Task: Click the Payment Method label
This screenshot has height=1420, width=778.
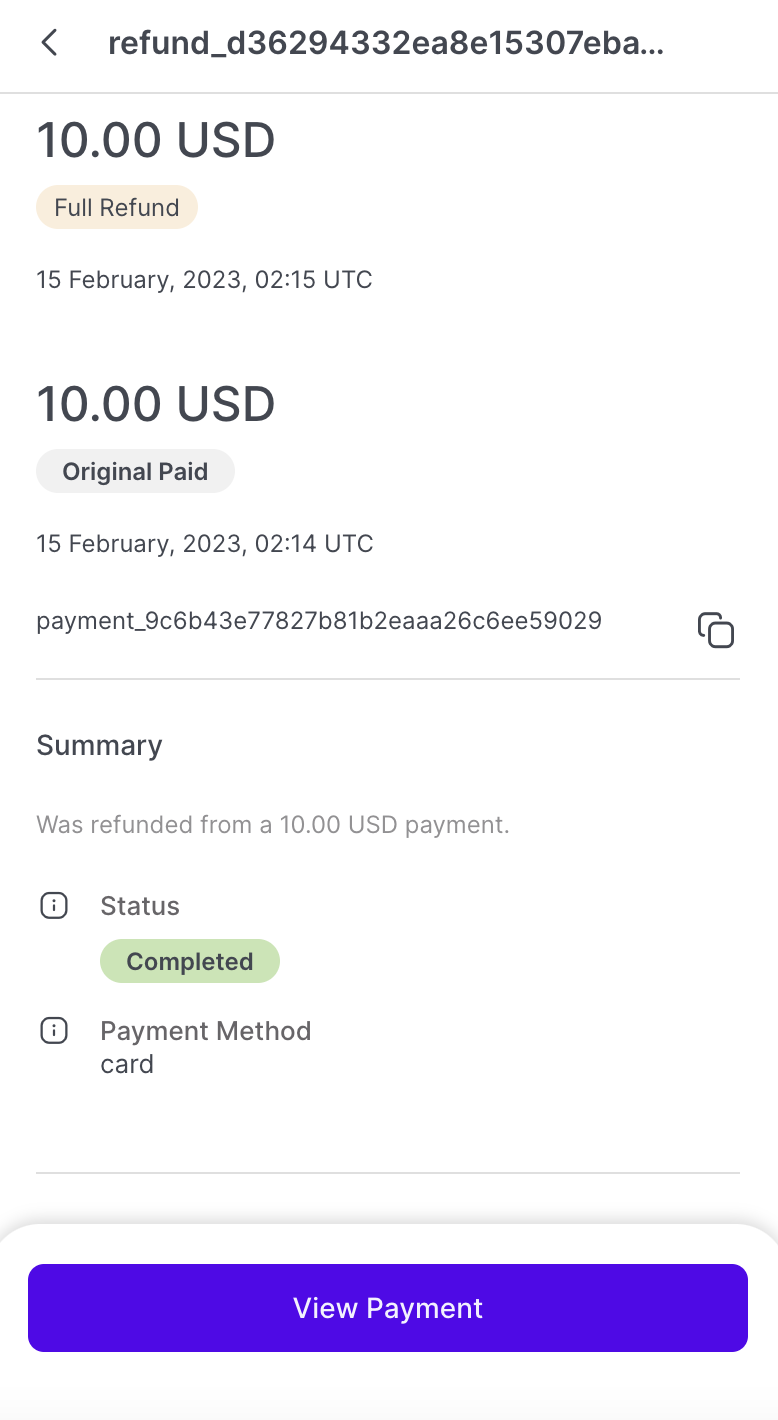Action: [206, 1031]
